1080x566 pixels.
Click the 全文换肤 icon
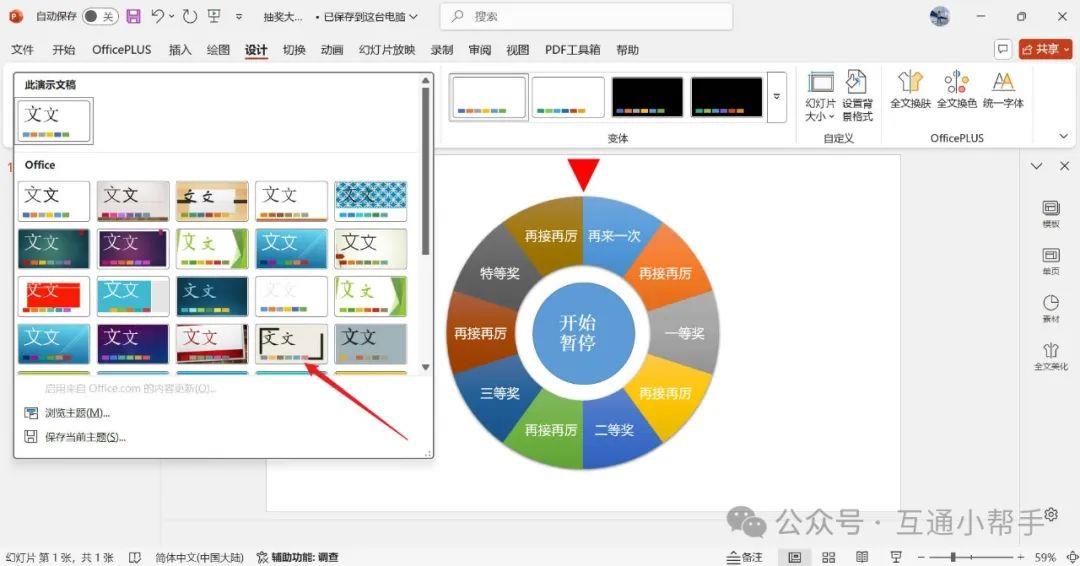click(911, 90)
